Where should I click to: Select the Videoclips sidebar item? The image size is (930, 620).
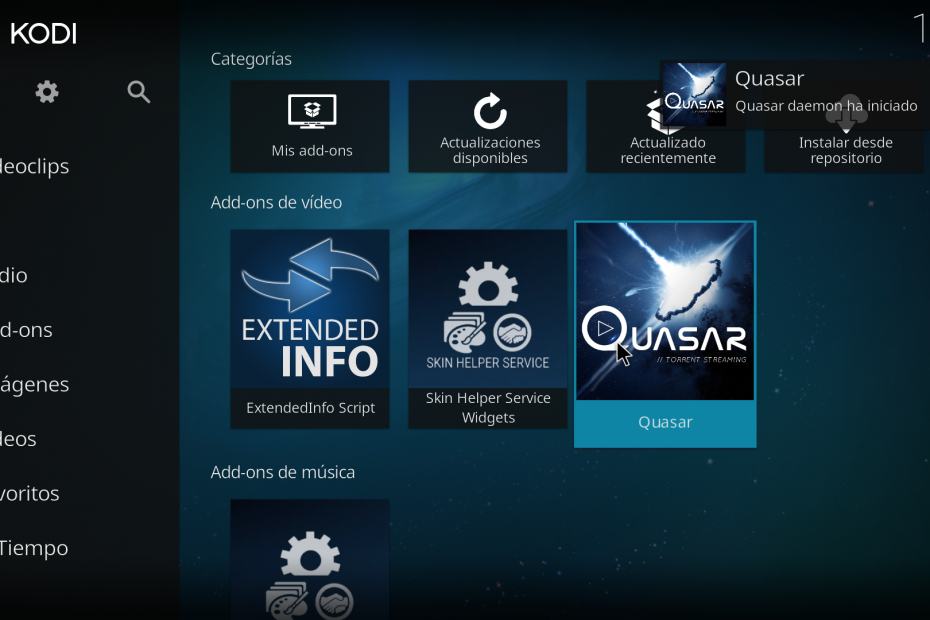coord(34,166)
